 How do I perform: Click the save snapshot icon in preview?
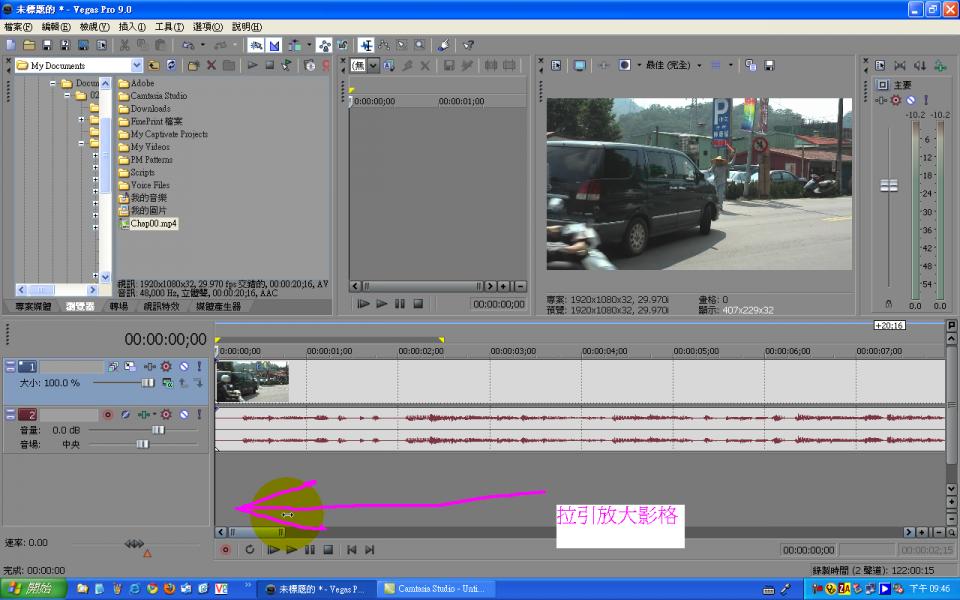769,65
